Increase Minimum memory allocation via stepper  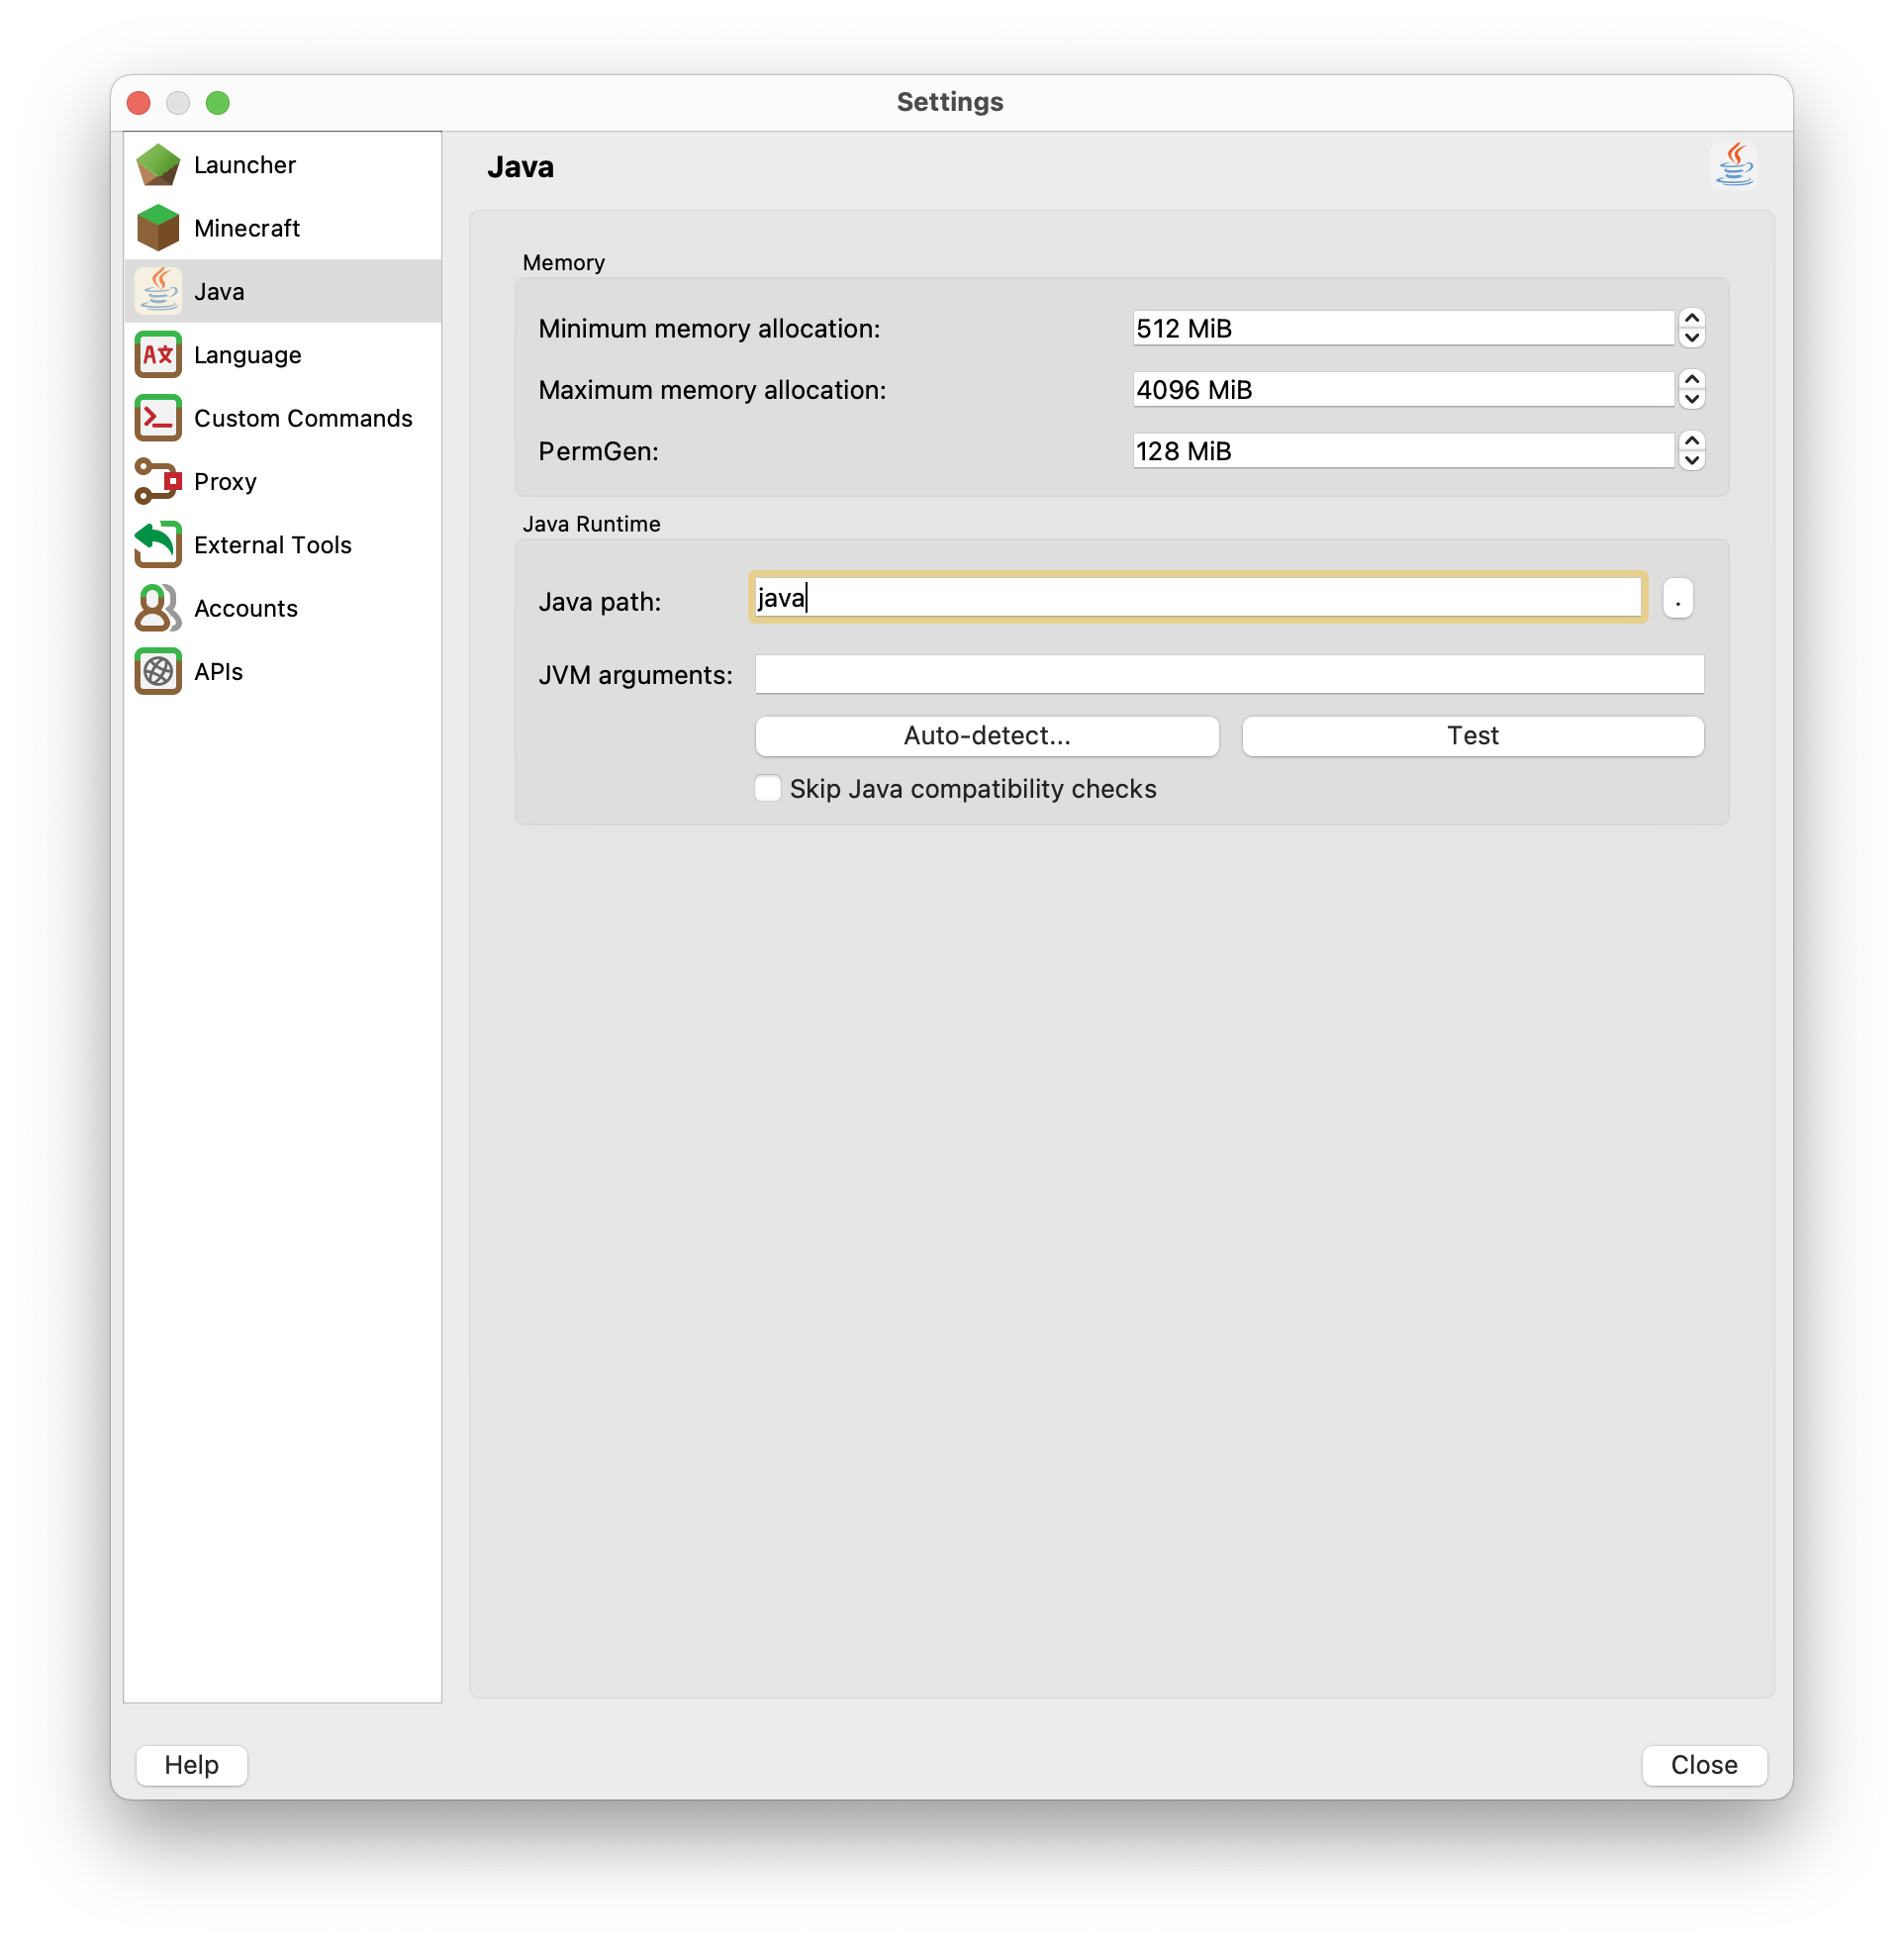pyautogui.click(x=1691, y=320)
